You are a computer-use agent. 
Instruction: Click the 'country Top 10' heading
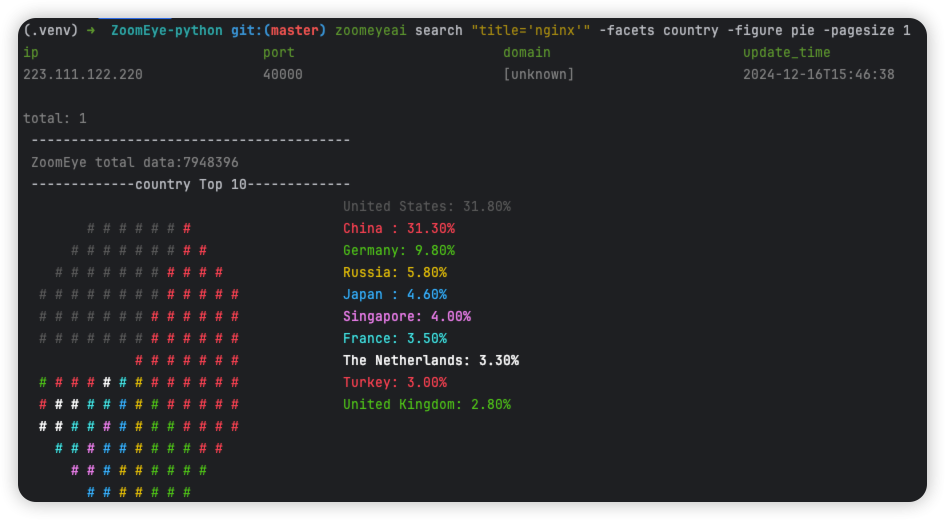coord(191,184)
